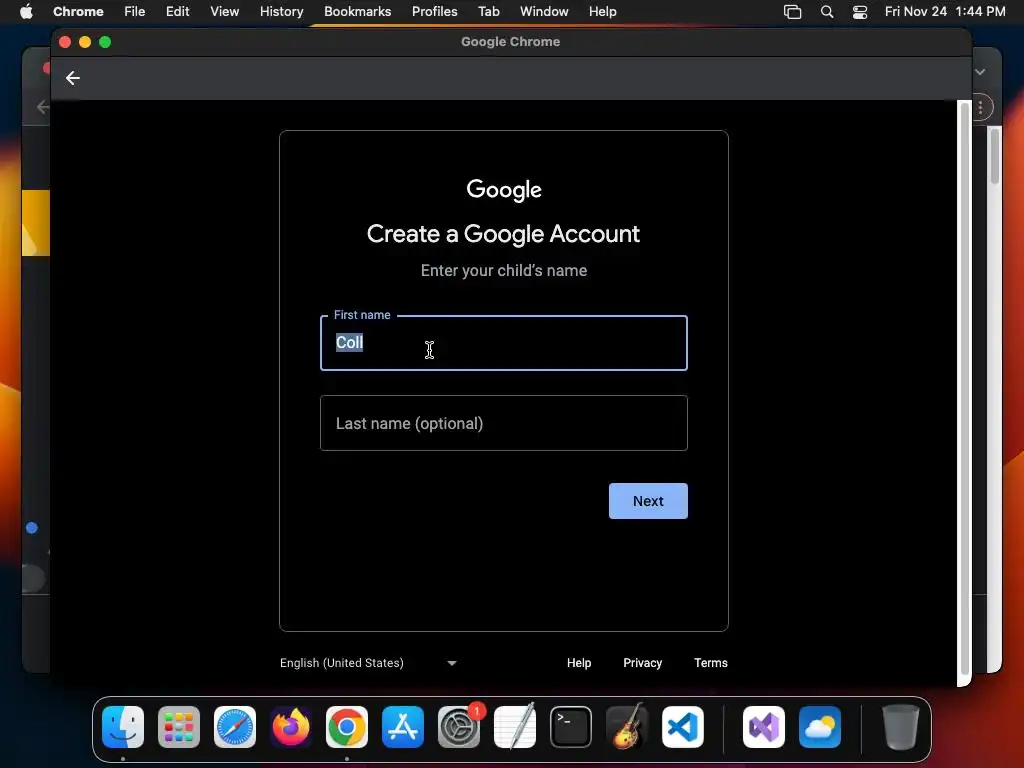Screen dimensions: 1024x768
Task: Click the background window's scrollbar thumb
Action: (995, 157)
